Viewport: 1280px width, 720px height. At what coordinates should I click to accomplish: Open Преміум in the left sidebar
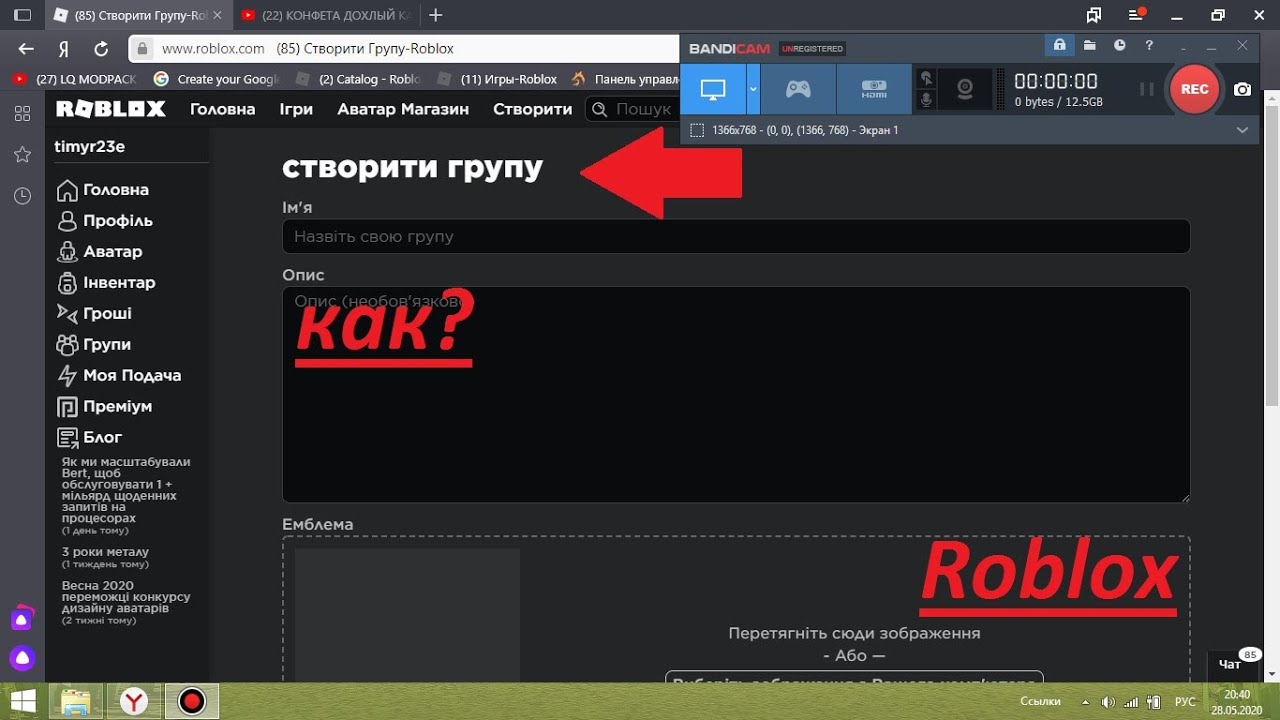tap(104, 407)
